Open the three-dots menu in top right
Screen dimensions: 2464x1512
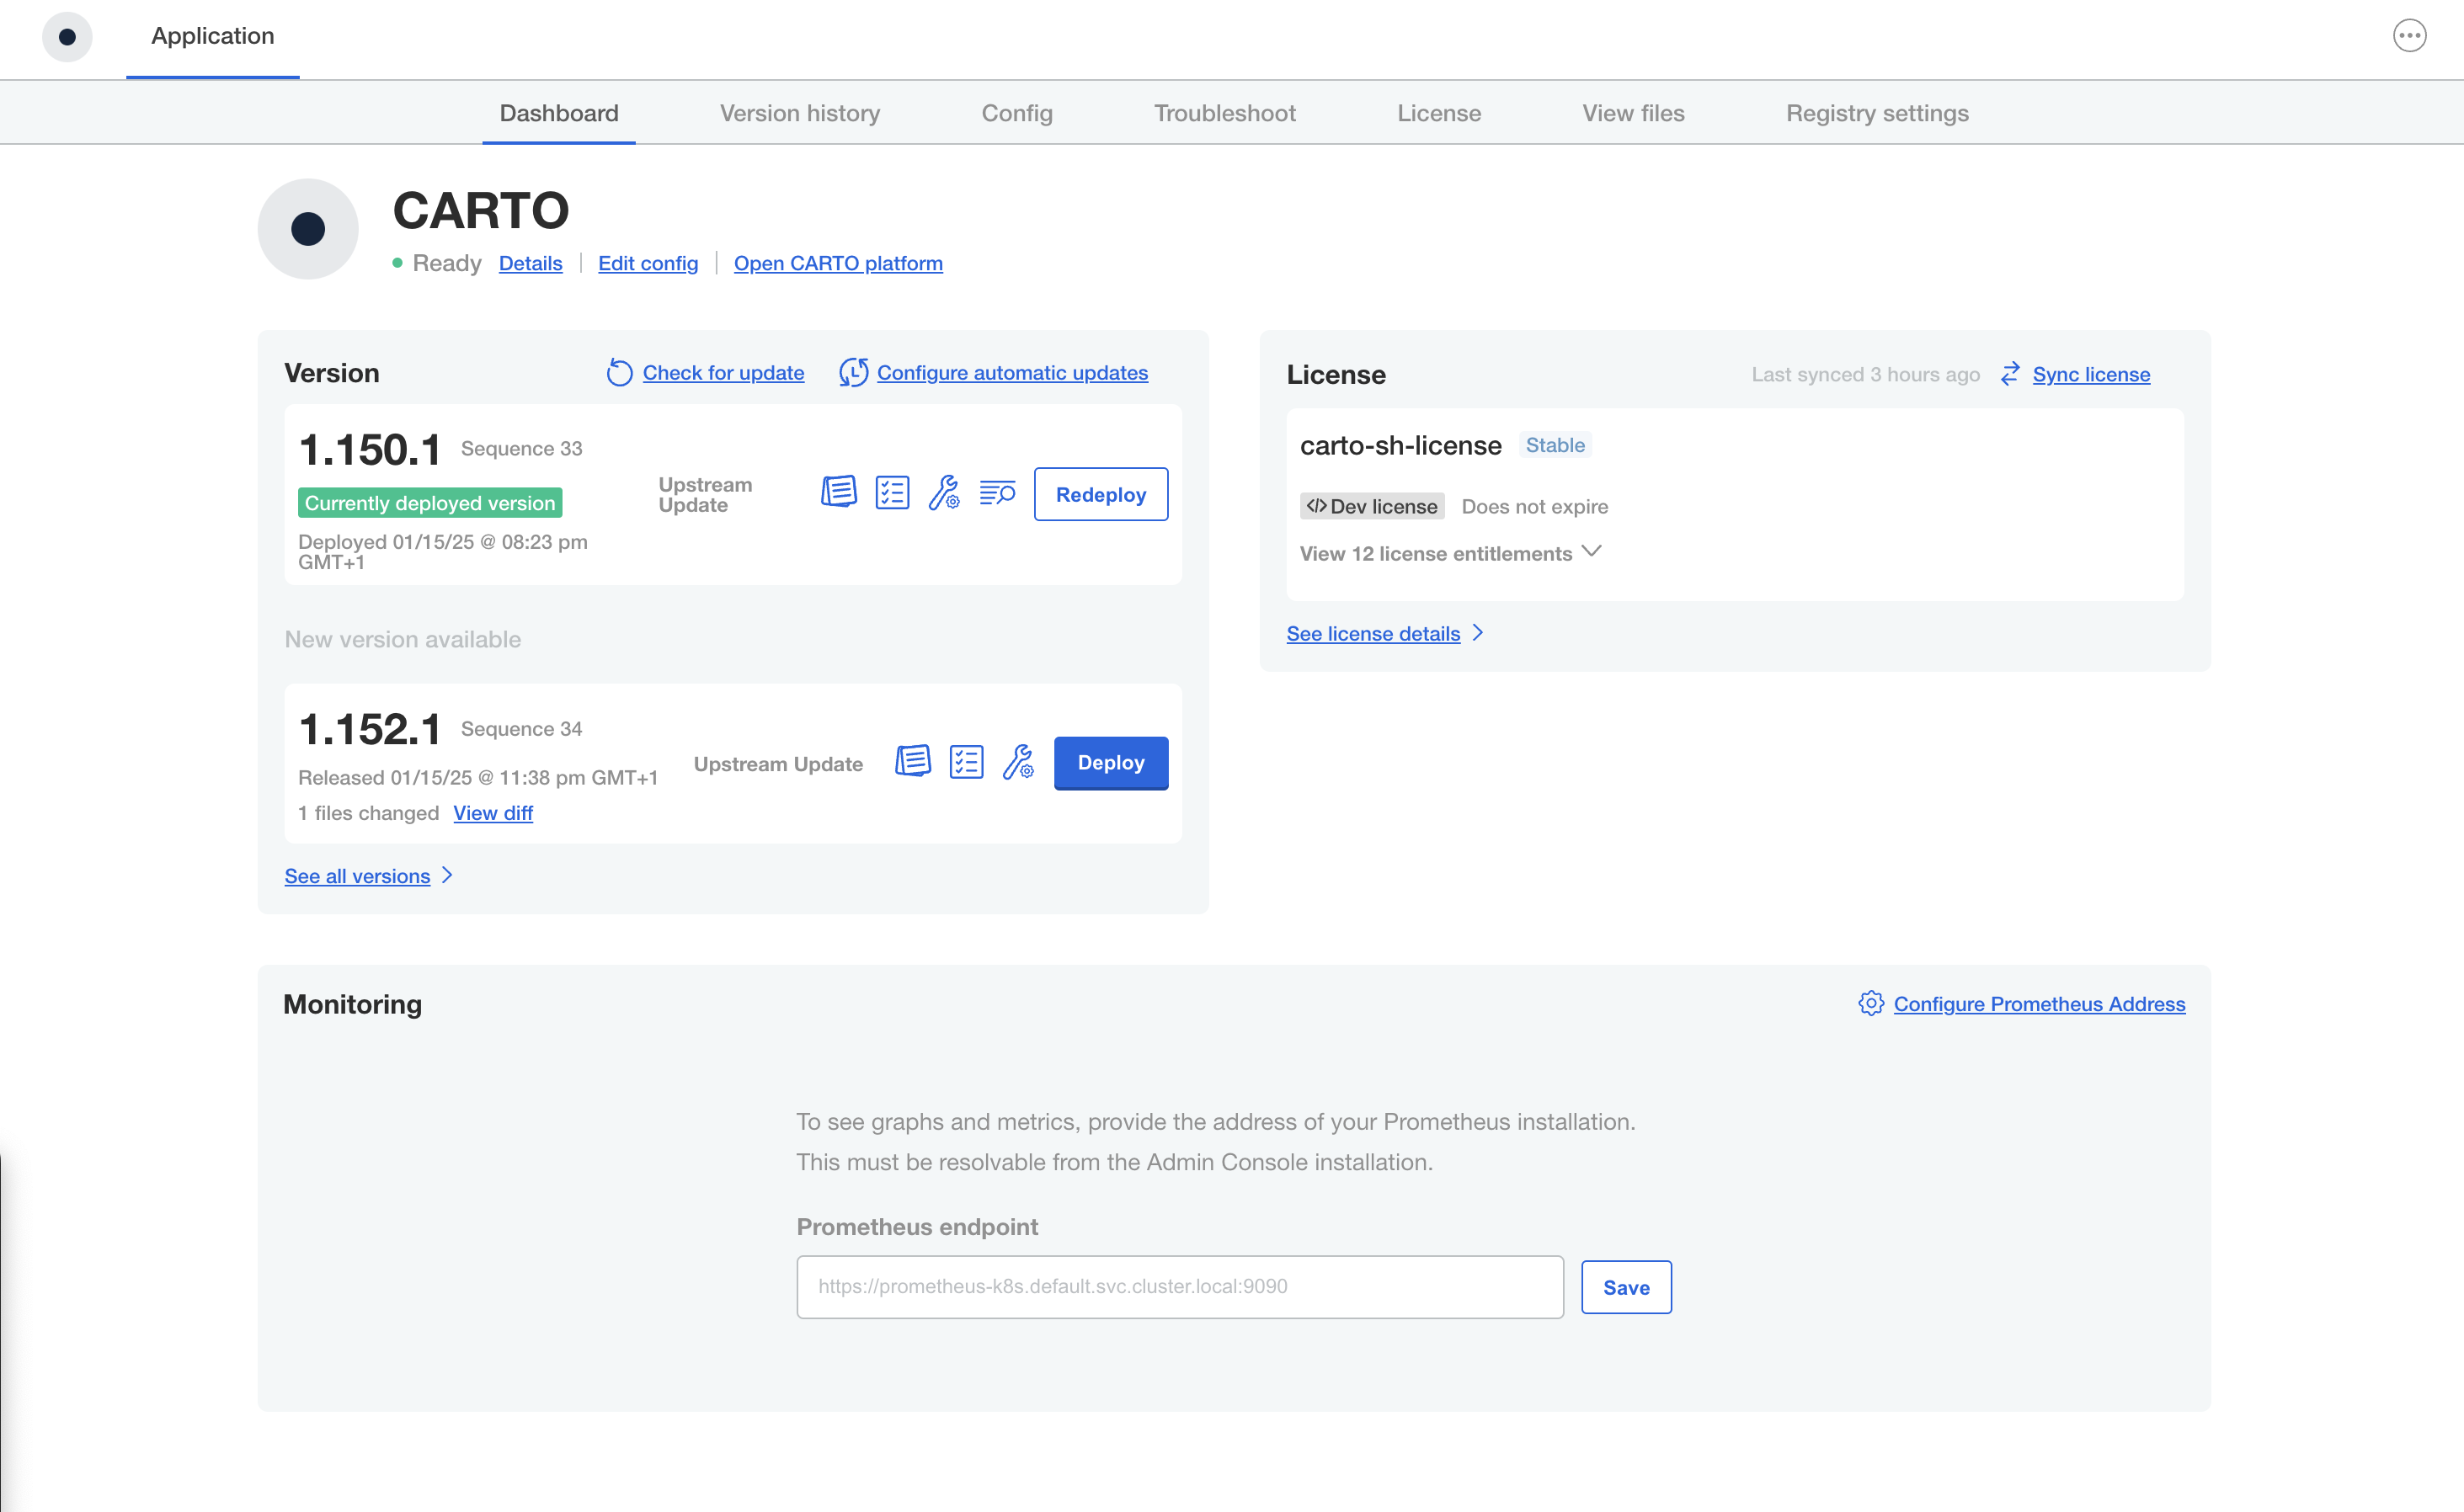2409,36
